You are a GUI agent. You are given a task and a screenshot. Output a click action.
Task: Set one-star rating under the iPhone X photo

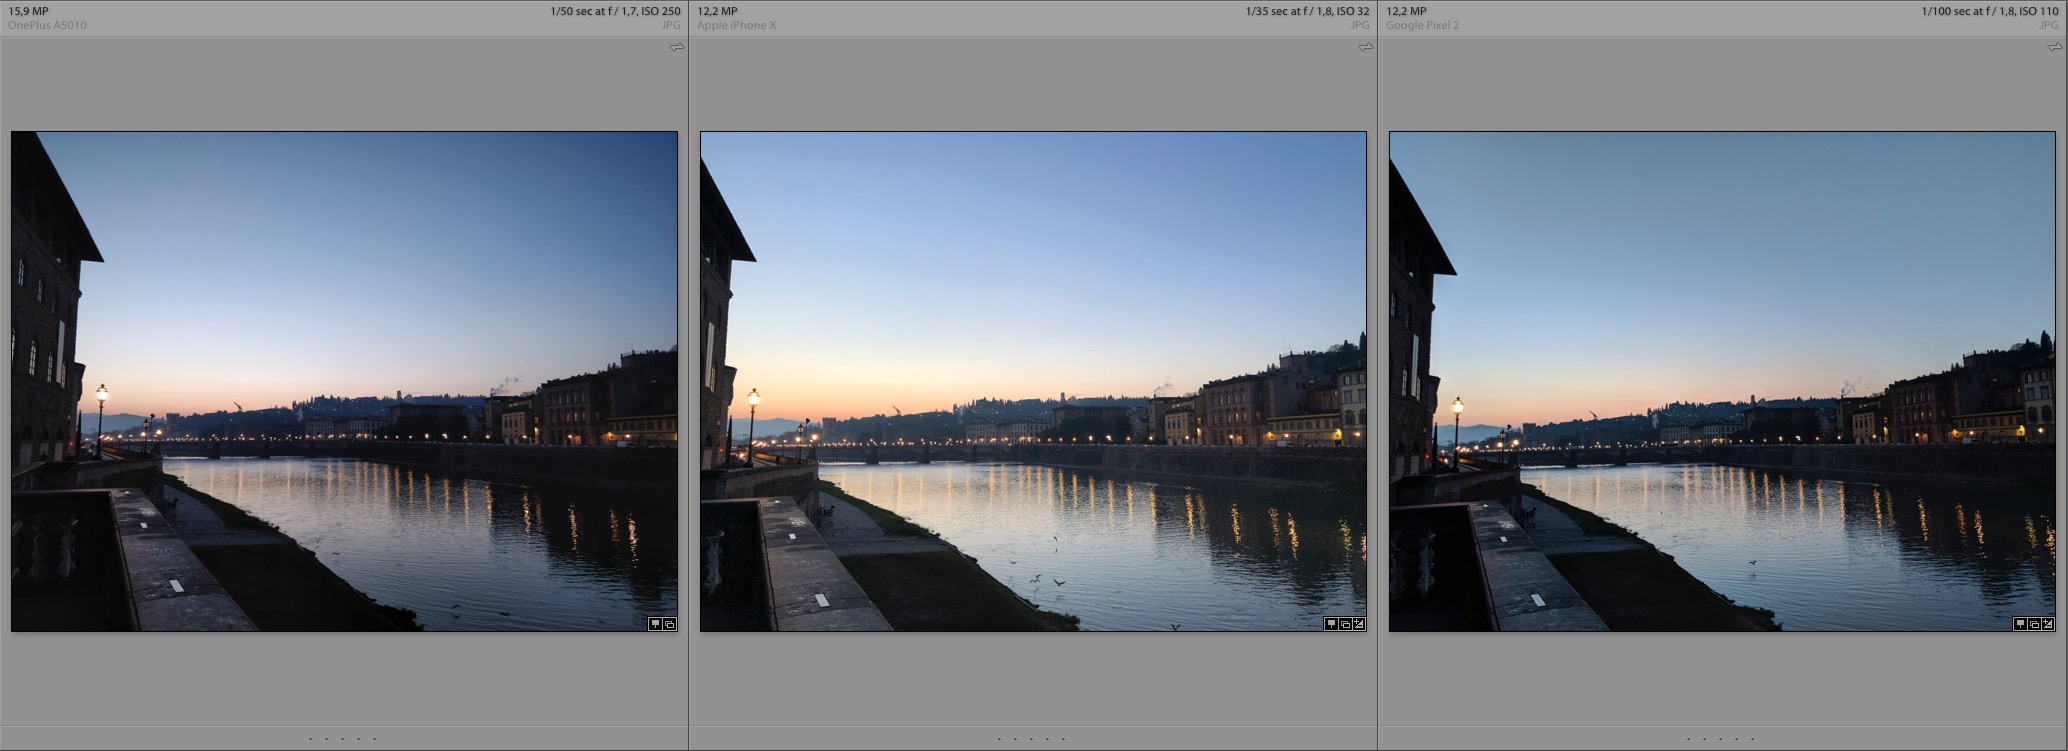[x=1000, y=739]
